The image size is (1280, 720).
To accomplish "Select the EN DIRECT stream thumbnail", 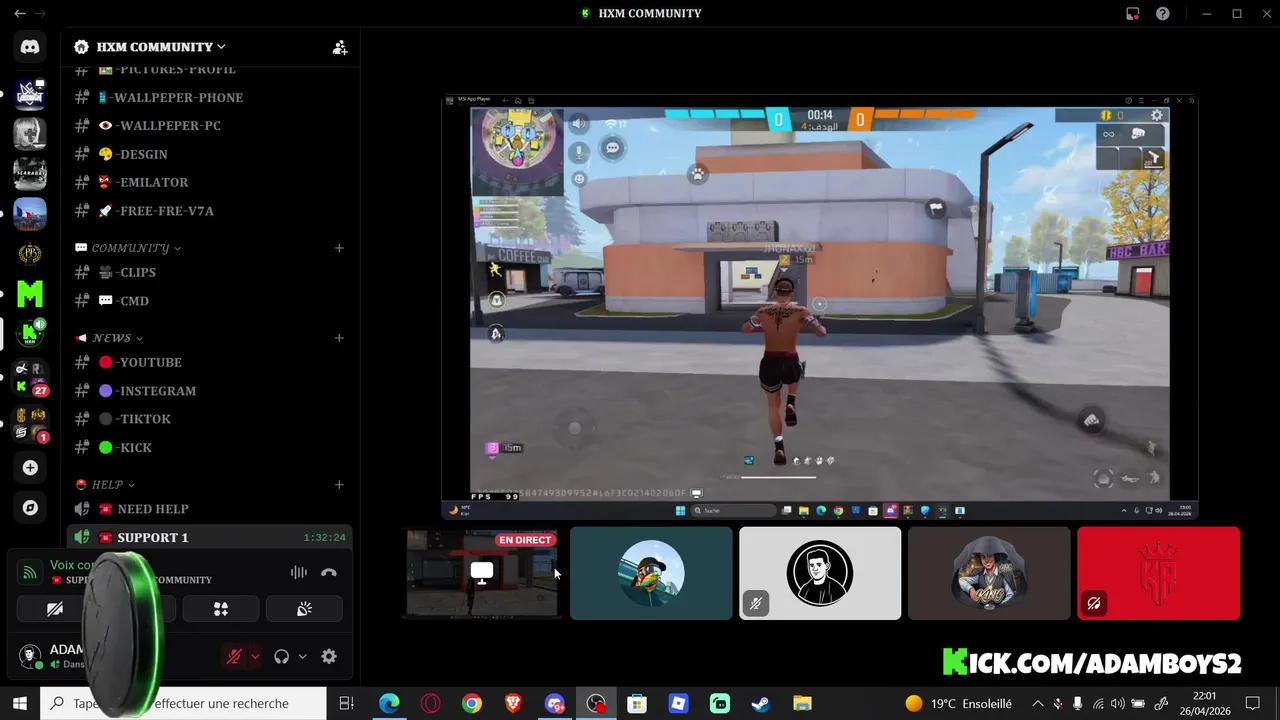I will coord(482,573).
